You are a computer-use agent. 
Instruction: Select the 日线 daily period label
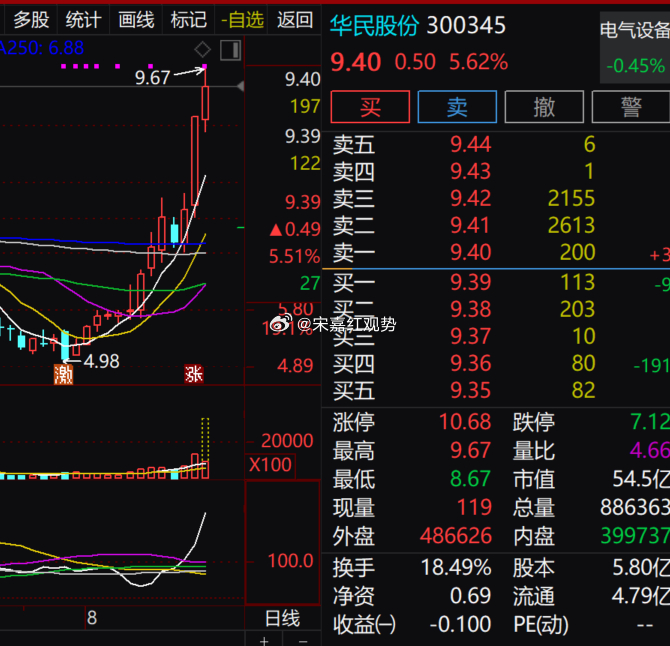[x=282, y=618]
